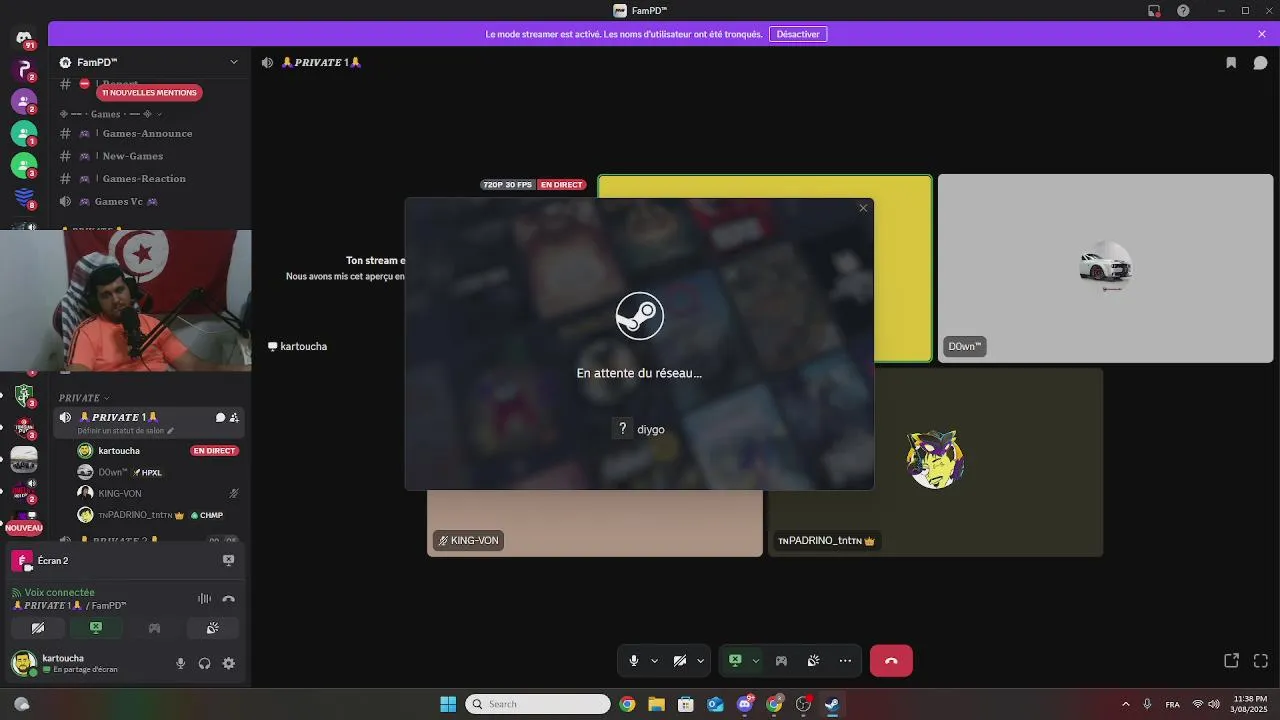Toggle camera in the call control bar
This screenshot has width=1280, height=720.
680,661
